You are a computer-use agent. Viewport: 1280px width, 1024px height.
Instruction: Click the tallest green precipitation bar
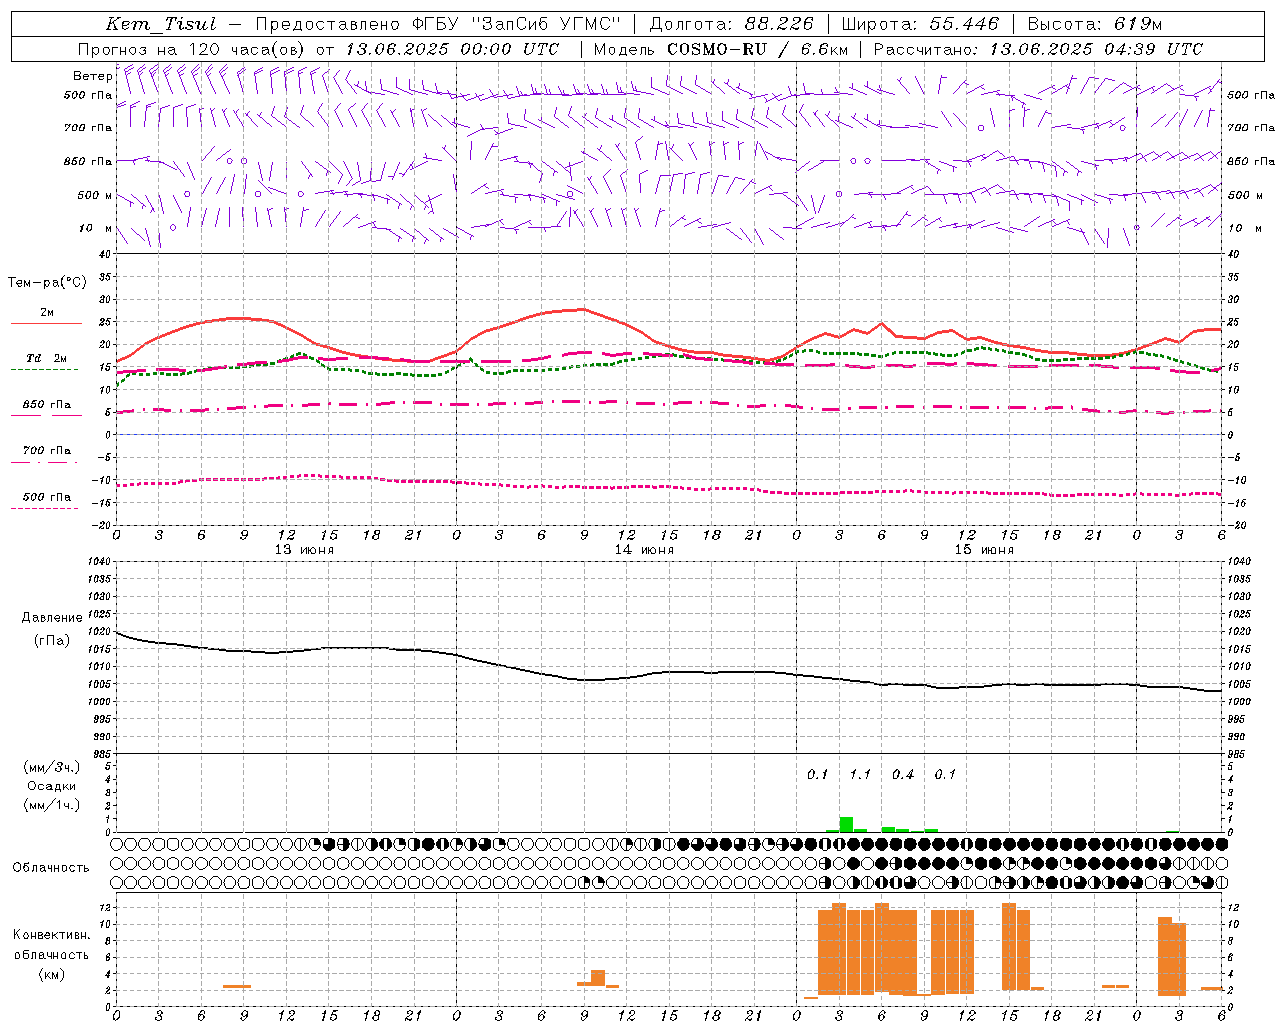coord(846,824)
